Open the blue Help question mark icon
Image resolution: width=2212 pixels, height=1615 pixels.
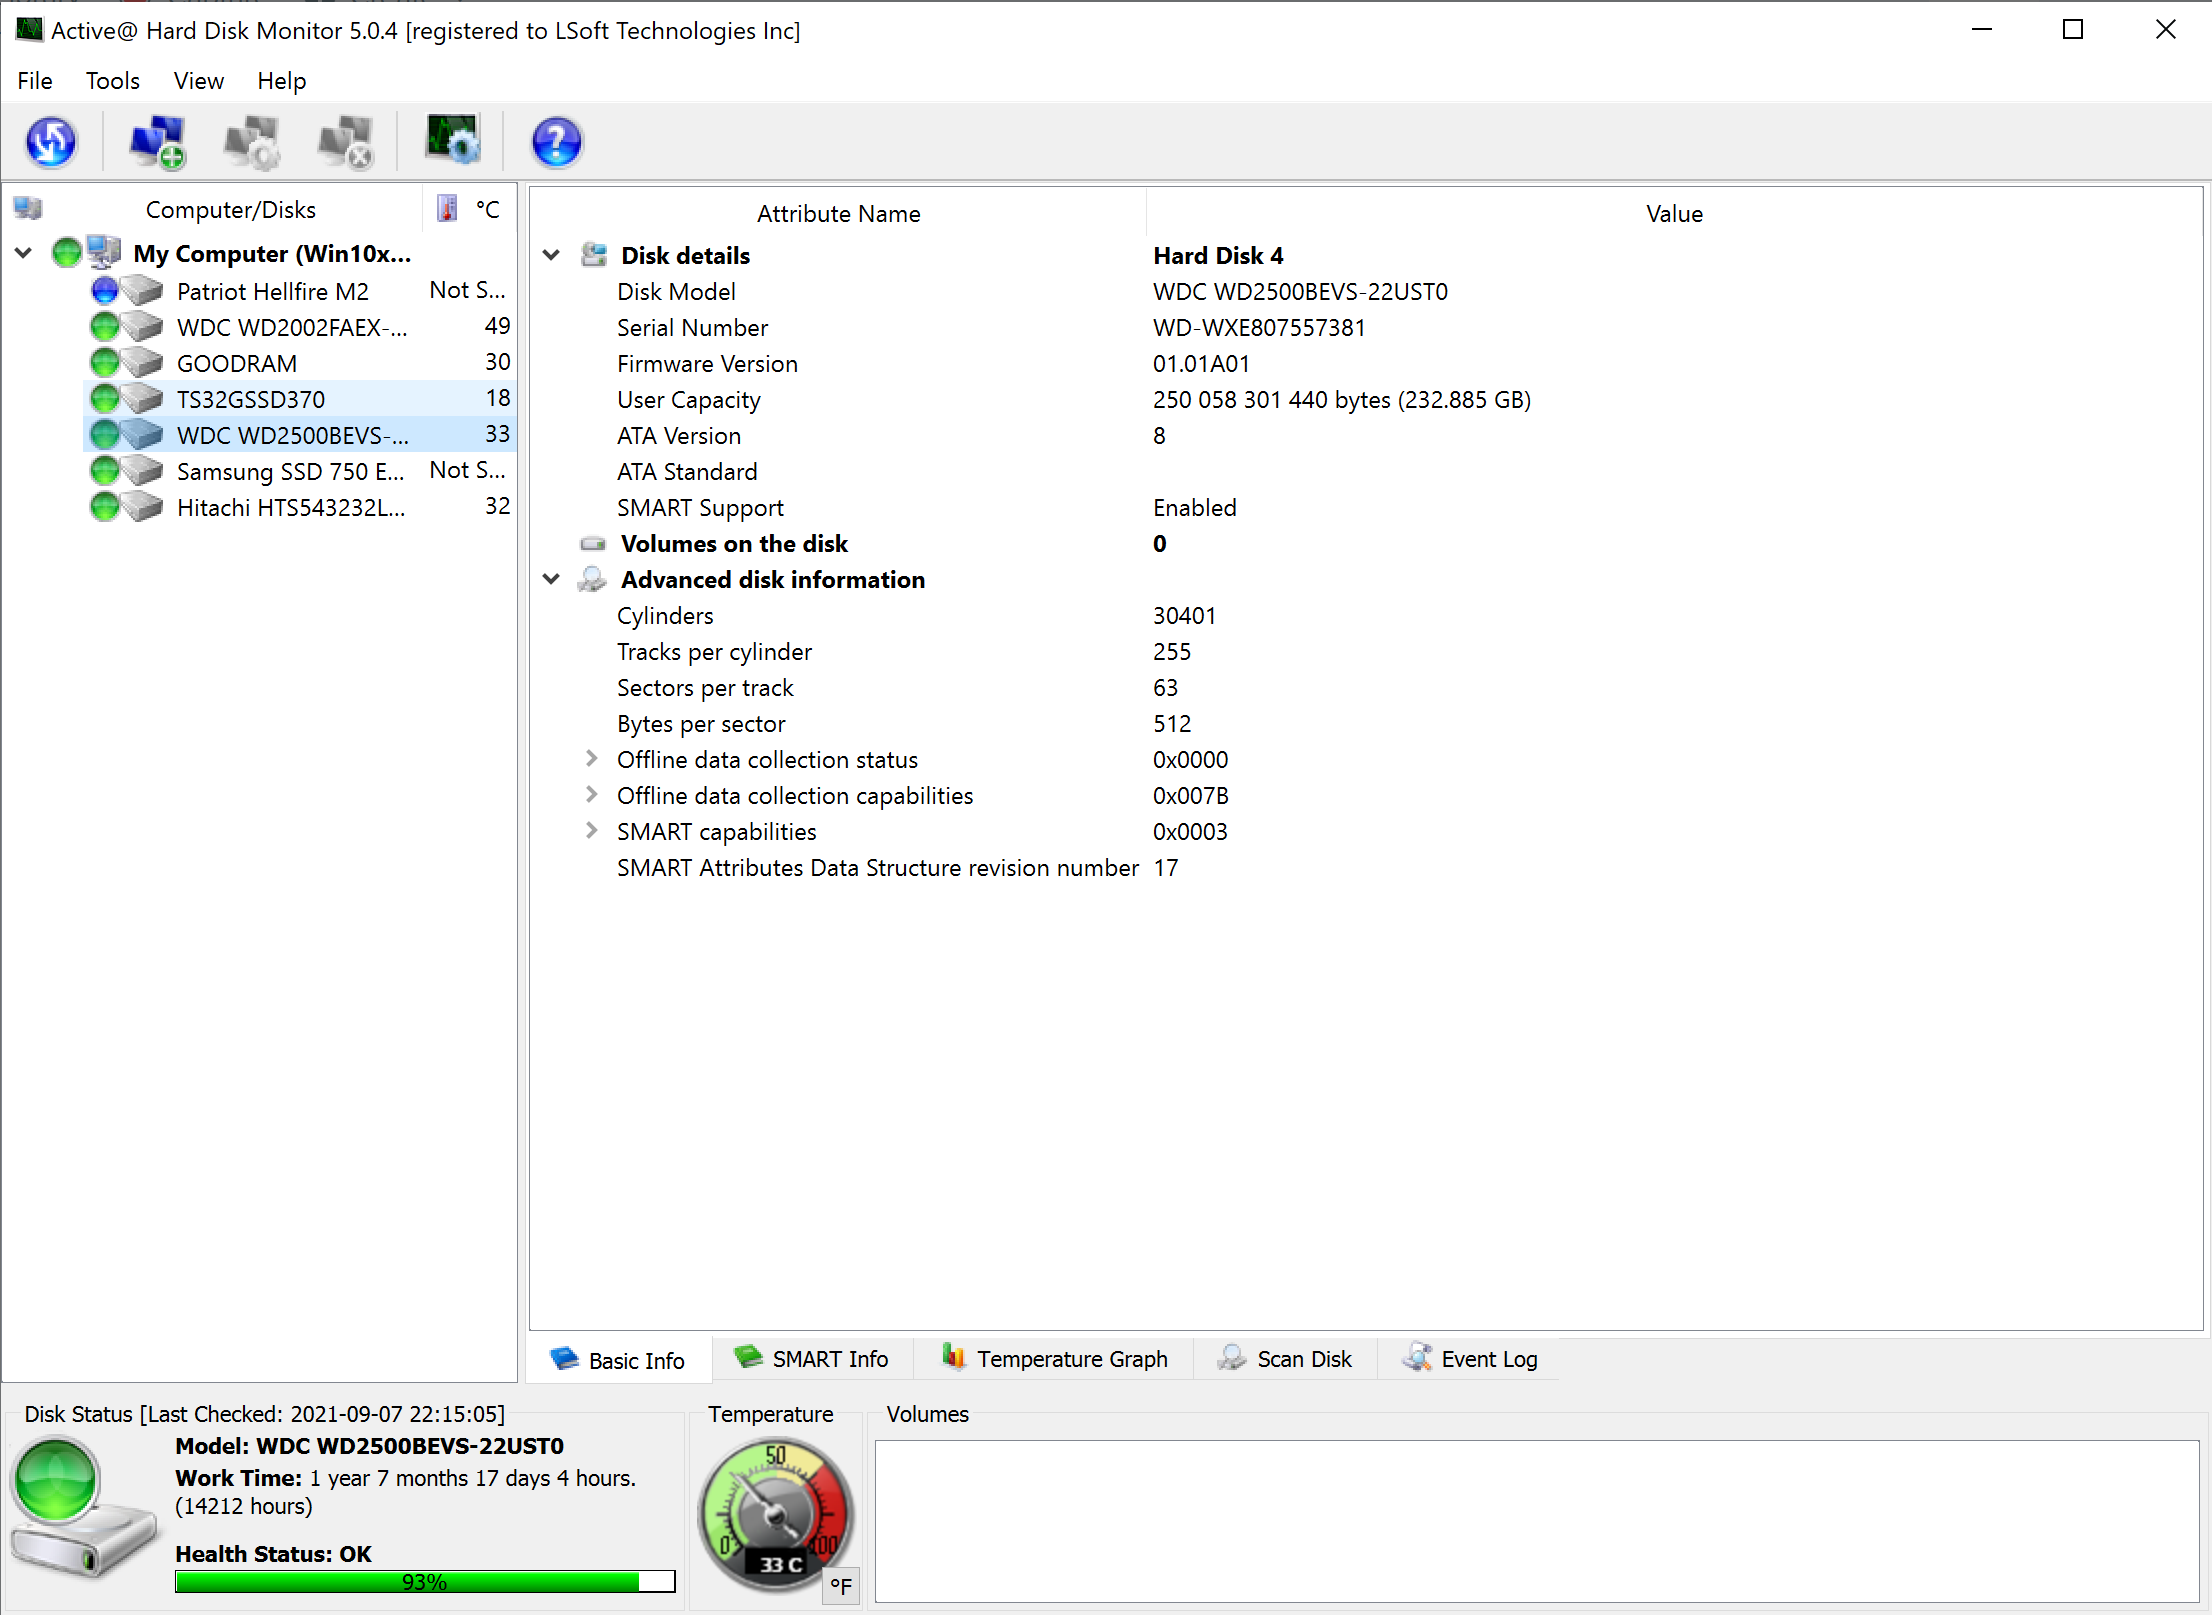coord(557,141)
